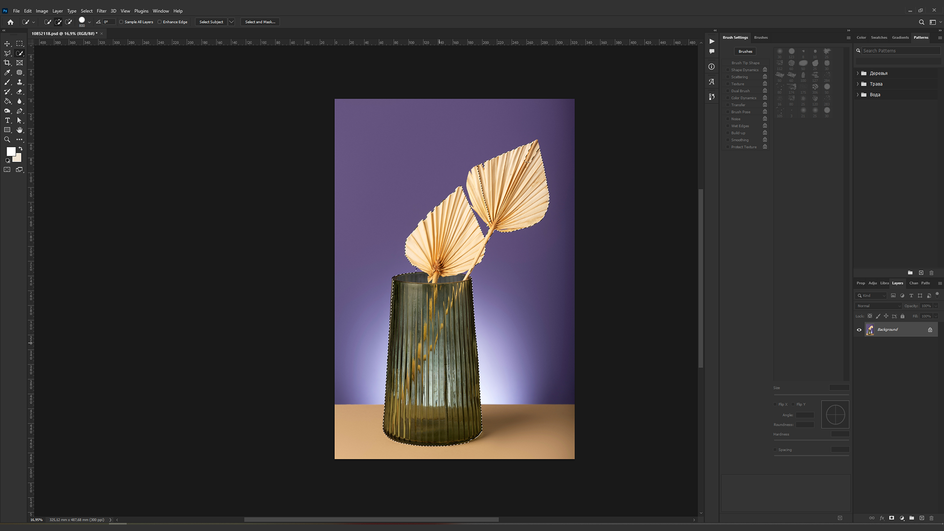
Task: Open the History panel play icon
Action: [712, 42]
